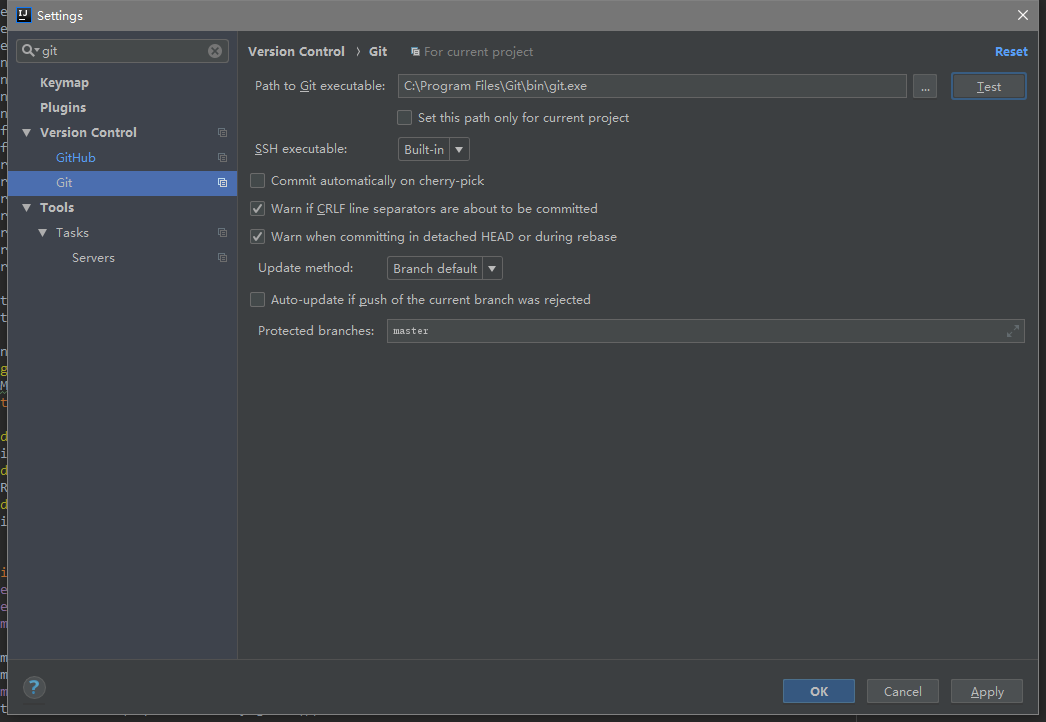Open the Update method dropdown
The image size is (1046, 722).
[445, 269]
